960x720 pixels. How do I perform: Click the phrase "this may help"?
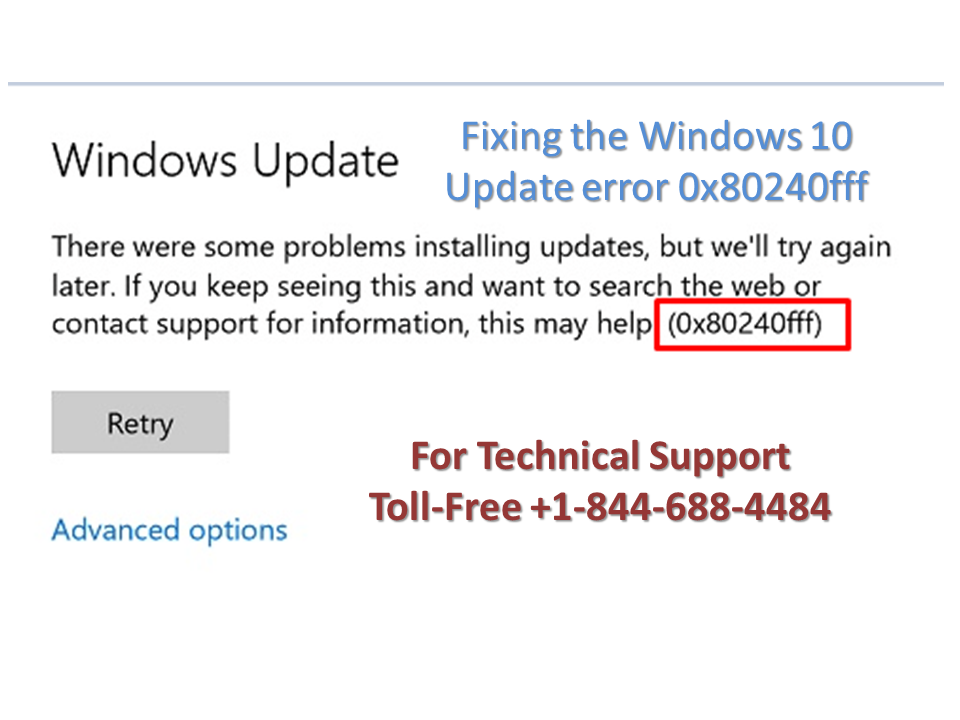tap(565, 324)
